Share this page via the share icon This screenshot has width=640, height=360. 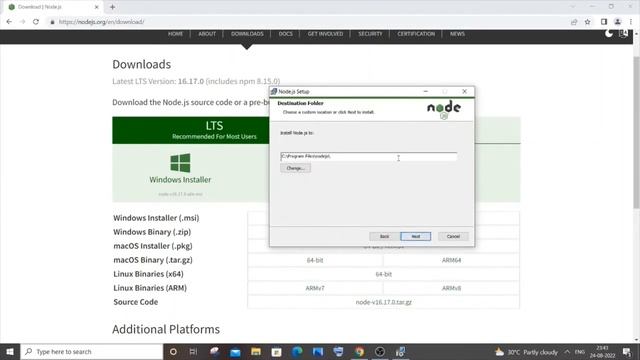(574, 22)
